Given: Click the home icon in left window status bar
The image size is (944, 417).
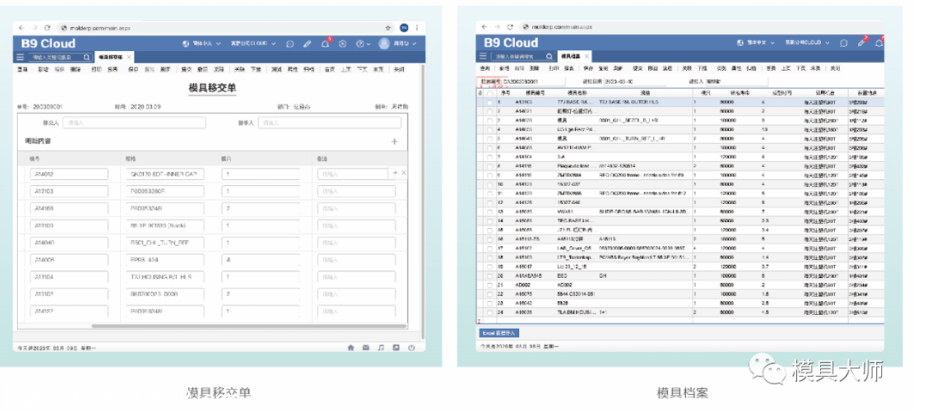Looking at the screenshot, I should 351,347.
